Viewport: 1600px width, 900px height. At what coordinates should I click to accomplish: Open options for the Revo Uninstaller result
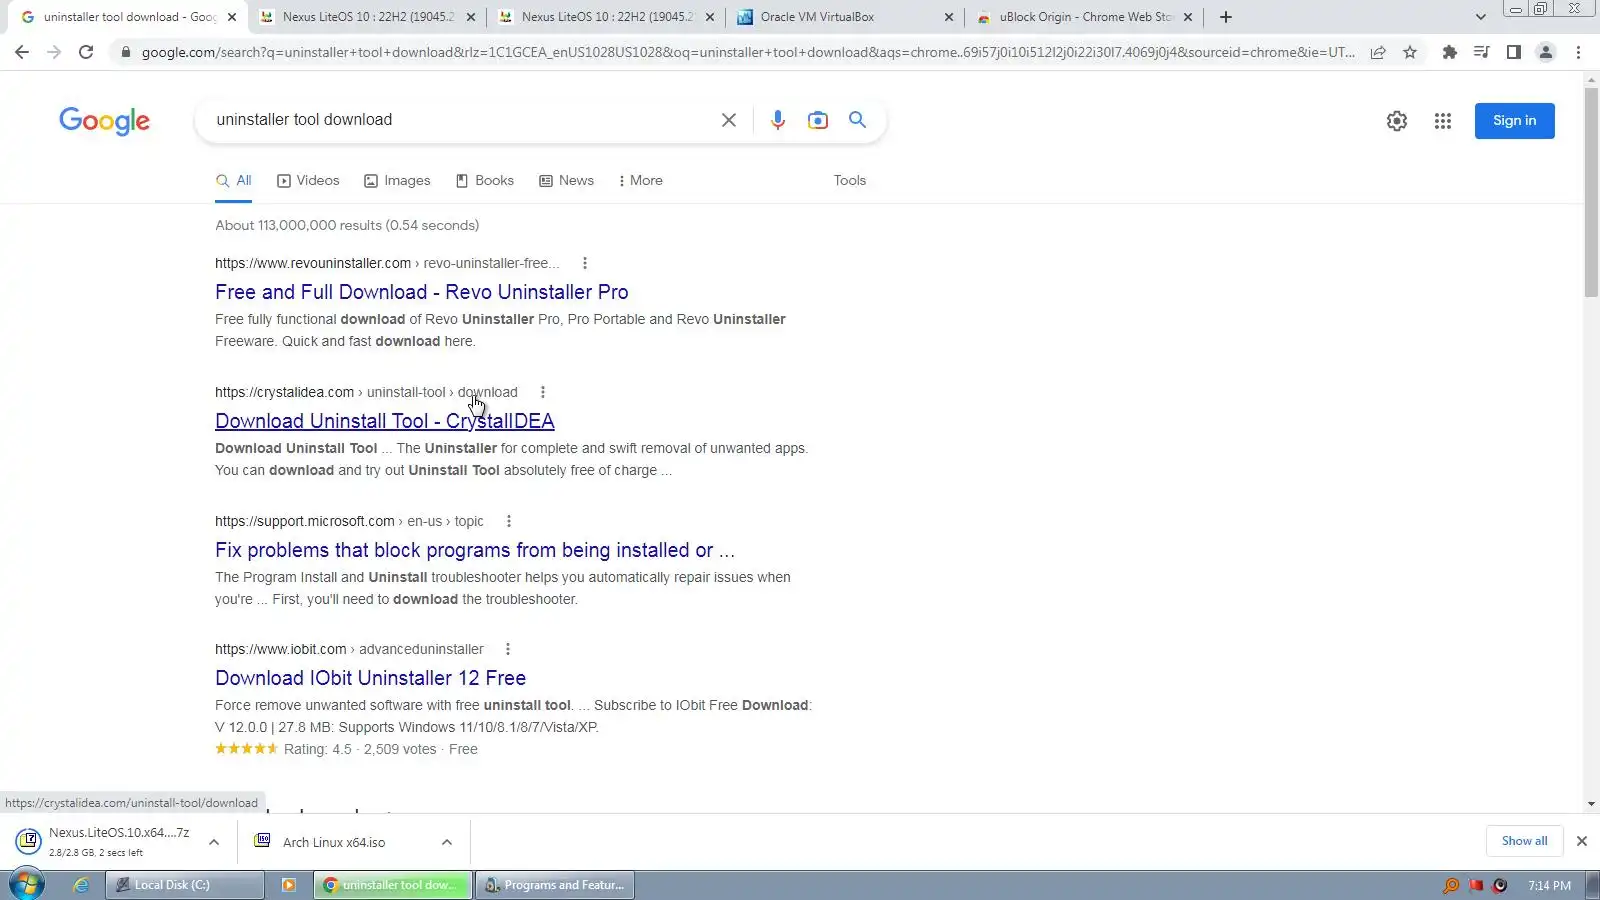pos(585,263)
